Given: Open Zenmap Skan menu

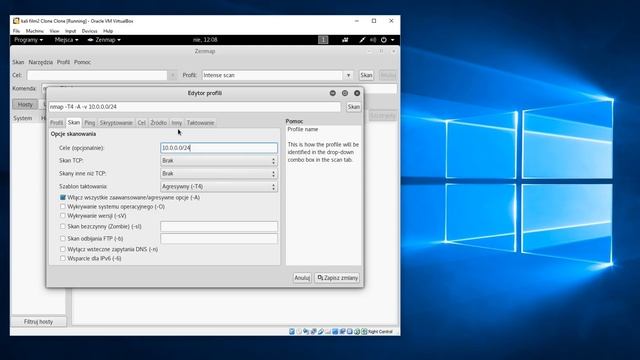Looking at the screenshot, I should (18, 62).
